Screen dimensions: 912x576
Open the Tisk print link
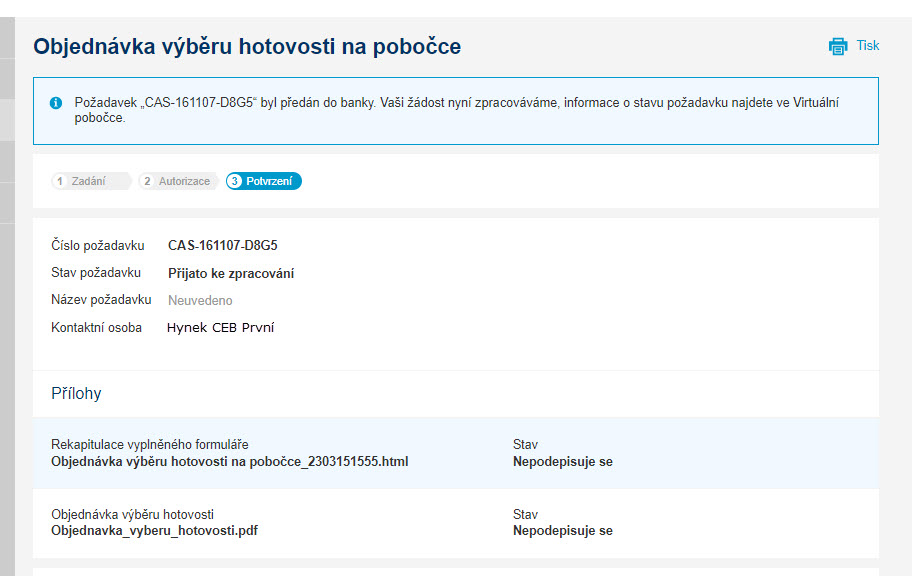[x=867, y=45]
